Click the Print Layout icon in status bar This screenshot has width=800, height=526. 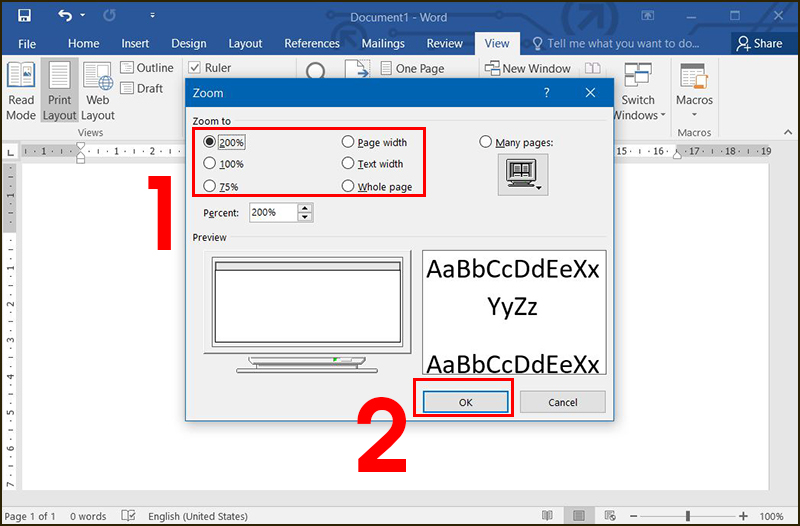tap(579, 516)
